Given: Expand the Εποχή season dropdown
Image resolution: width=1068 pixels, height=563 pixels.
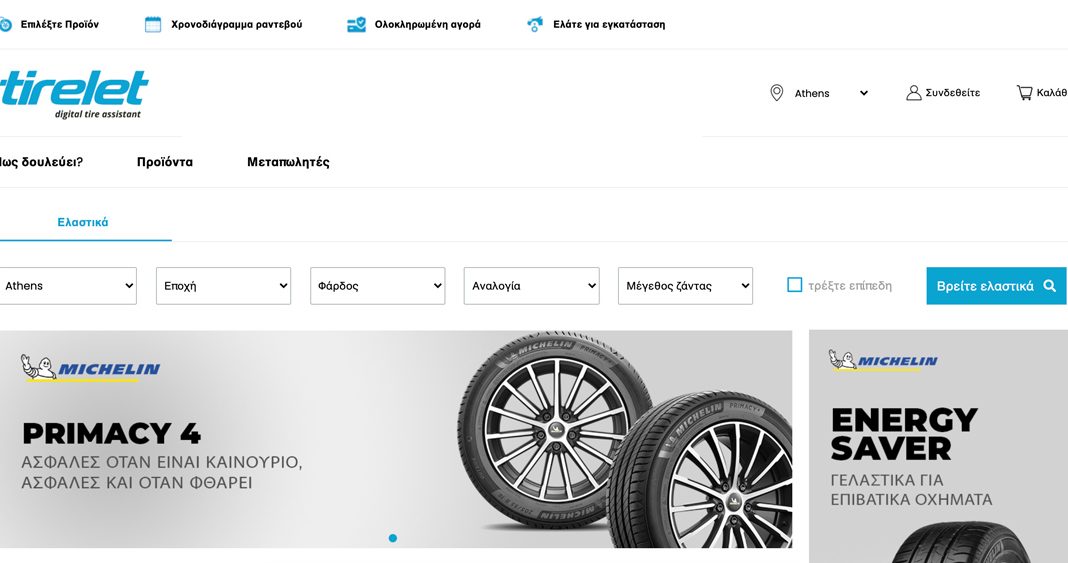Looking at the screenshot, I should coord(223,286).
